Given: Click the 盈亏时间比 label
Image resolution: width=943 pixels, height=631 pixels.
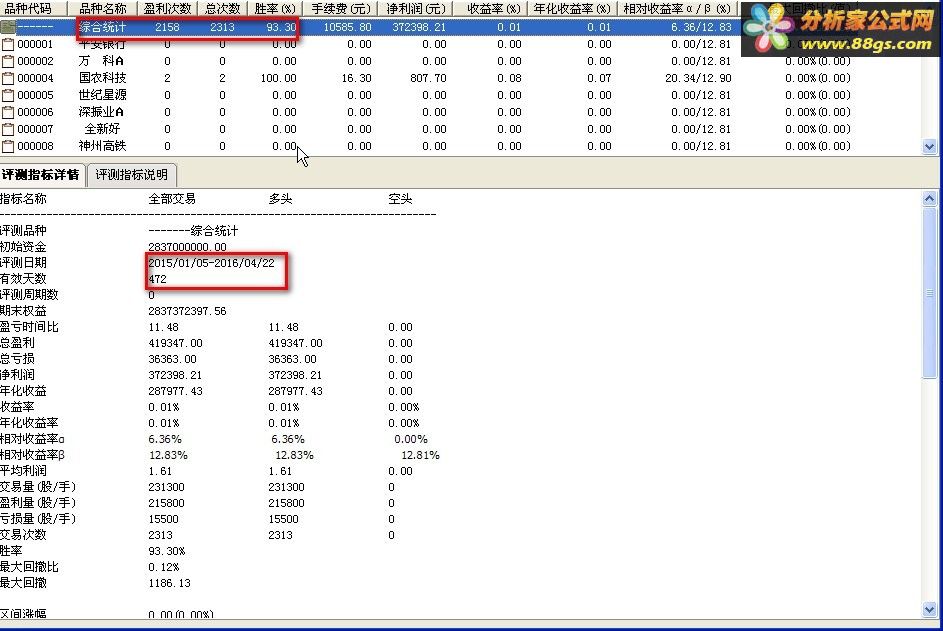Looking at the screenshot, I should pyautogui.click(x=29, y=327).
